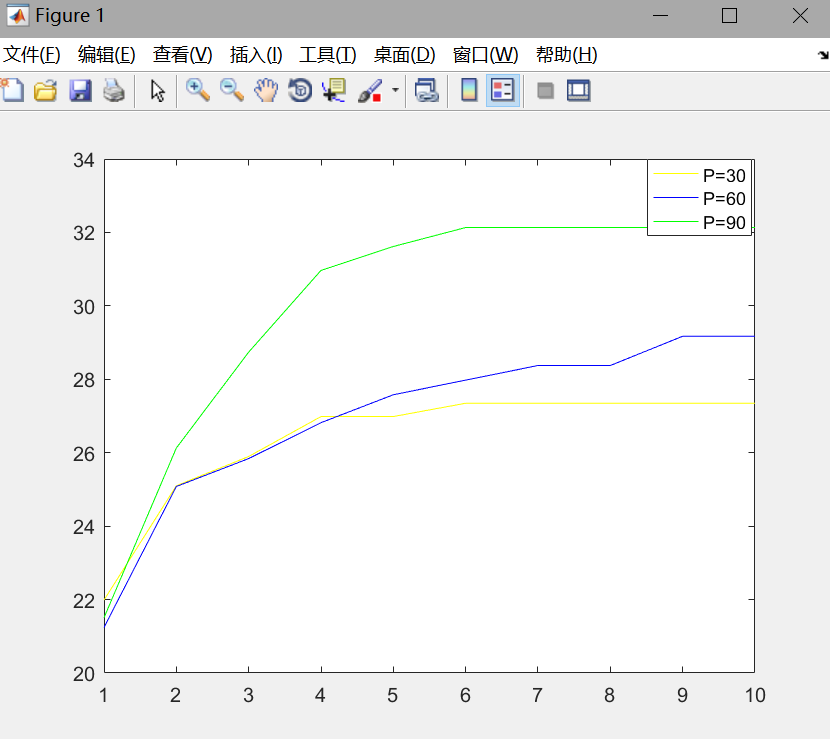
Task: Select the Zoom In magnifier tool
Action: [198, 91]
